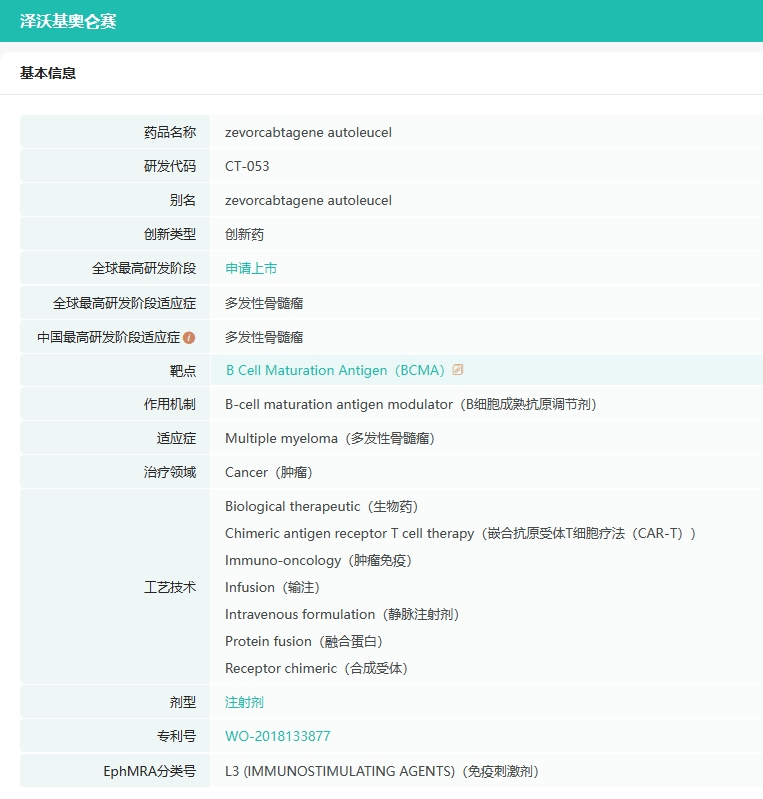Click the 泽沃基奥仑赛 page title
Viewport: 763px width, 799px height.
[x=68, y=21]
